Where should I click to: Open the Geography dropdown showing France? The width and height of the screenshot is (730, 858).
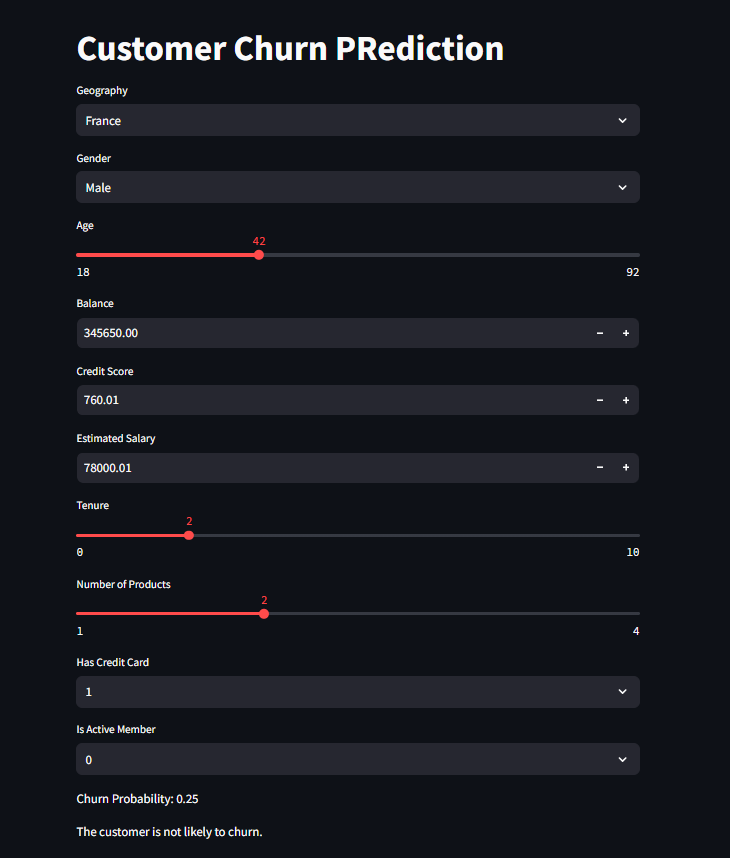pos(340,120)
